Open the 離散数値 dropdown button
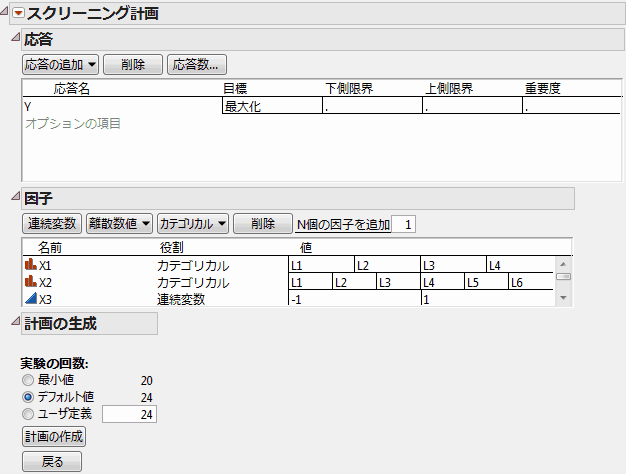626x474 pixels. [x=119, y=224]
